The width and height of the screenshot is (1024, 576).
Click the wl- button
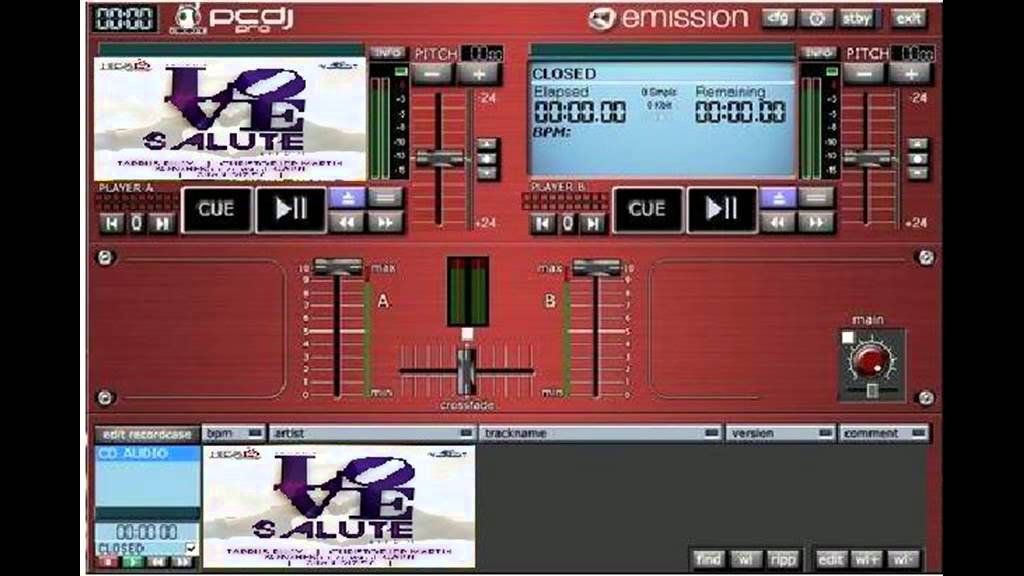tap(903, 560)
